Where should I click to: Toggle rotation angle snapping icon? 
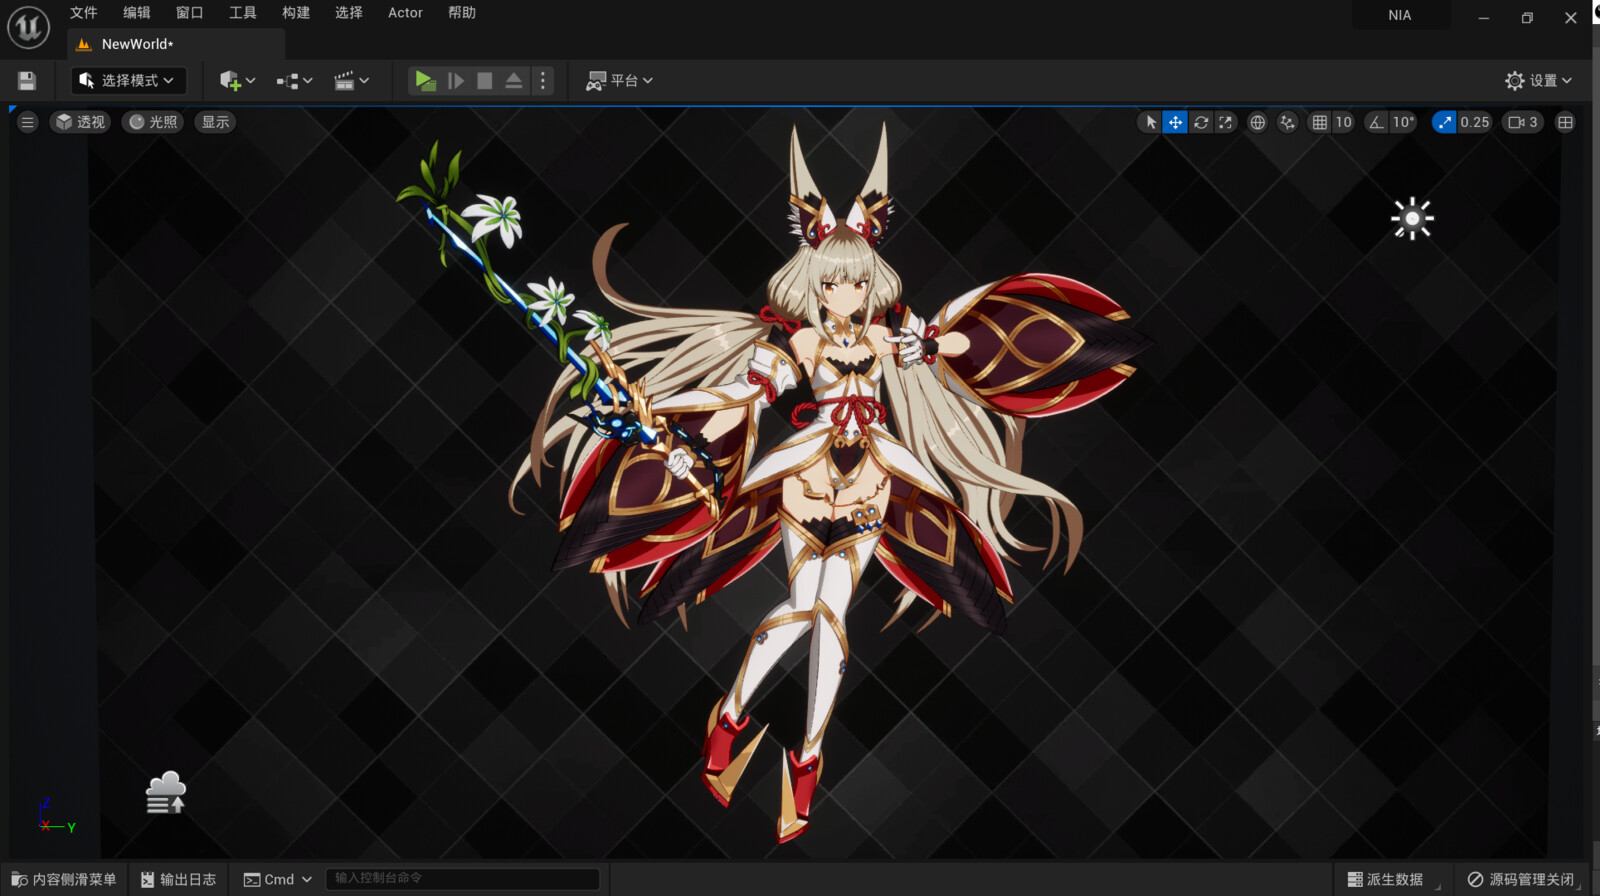[x=1377, y=122]
